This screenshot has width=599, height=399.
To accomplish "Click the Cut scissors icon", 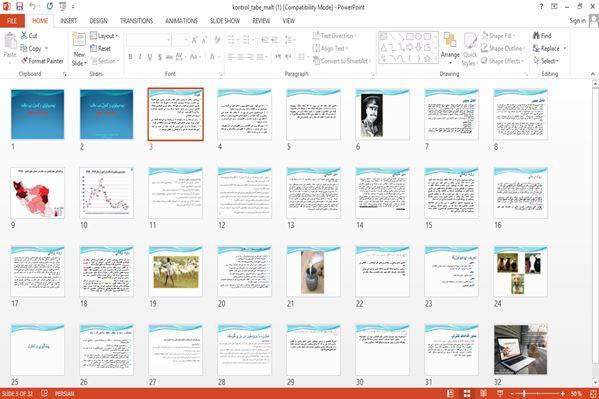I will (24, 35).
